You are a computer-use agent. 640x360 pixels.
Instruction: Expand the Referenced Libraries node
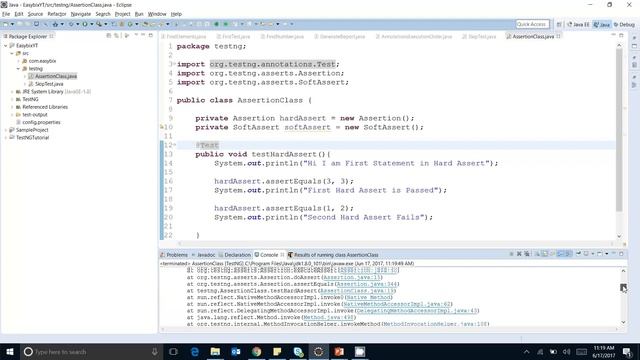12,107
